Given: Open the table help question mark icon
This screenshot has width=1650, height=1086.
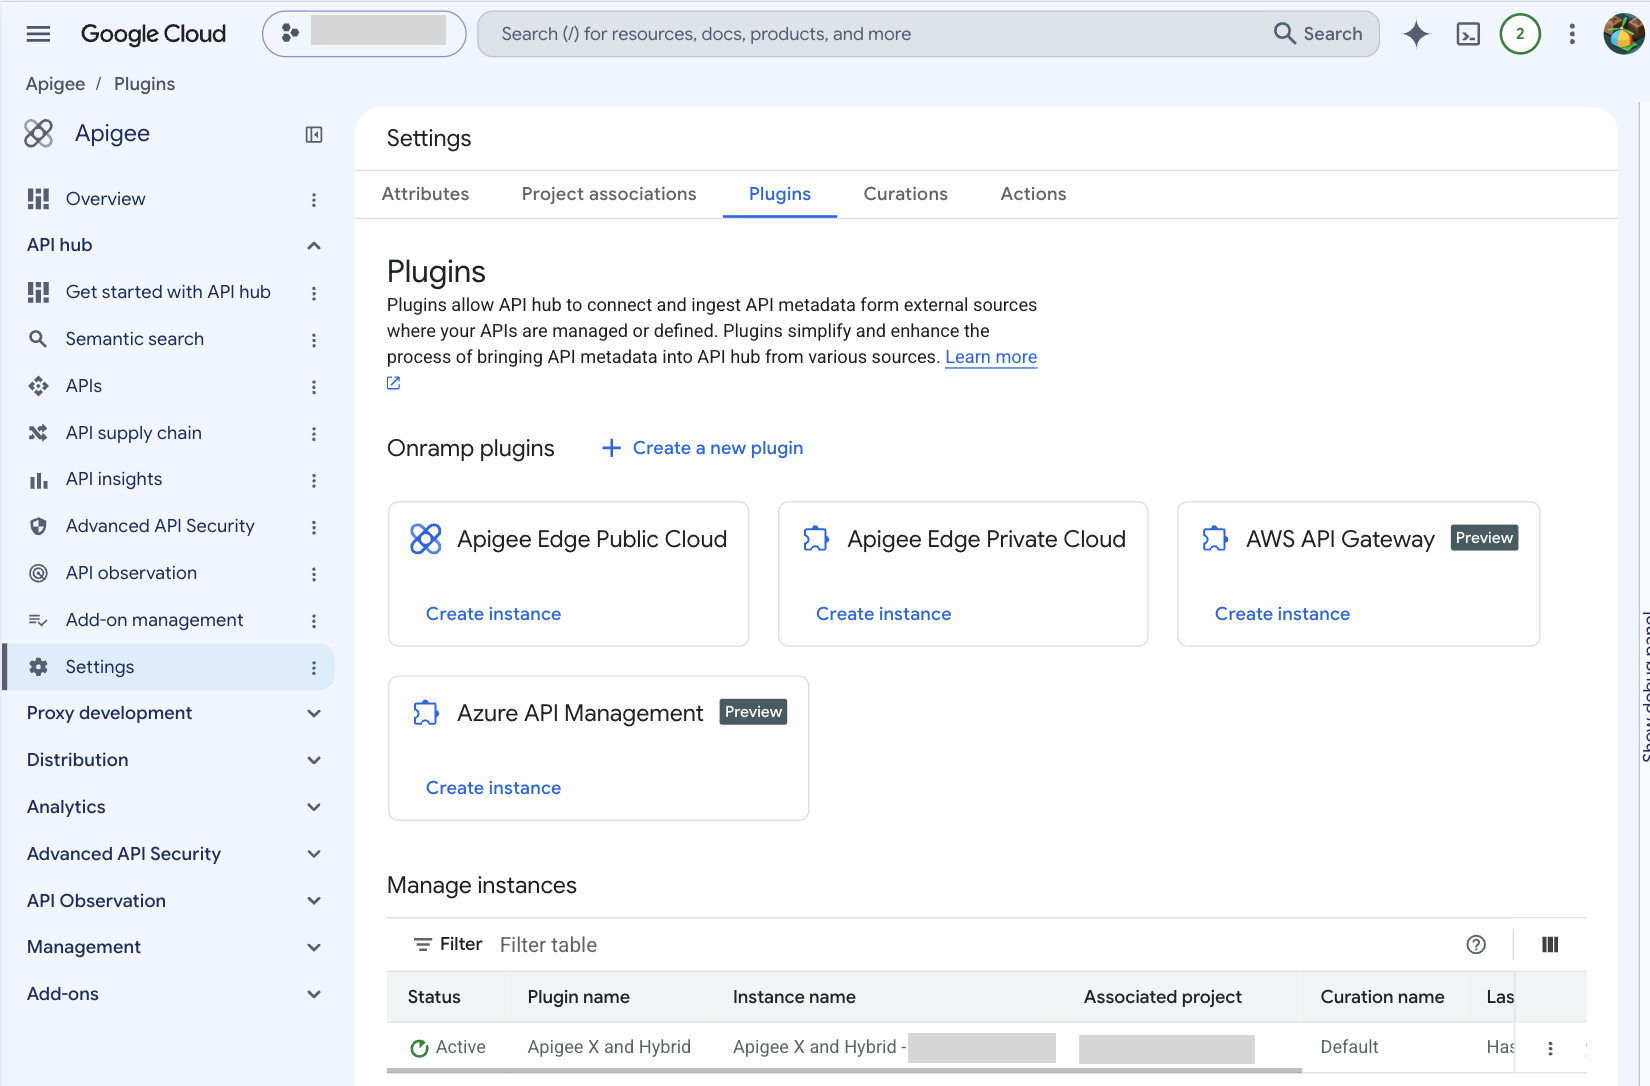Looking at the screenshot, I should pyautogui.click(x=1476, y=944).
